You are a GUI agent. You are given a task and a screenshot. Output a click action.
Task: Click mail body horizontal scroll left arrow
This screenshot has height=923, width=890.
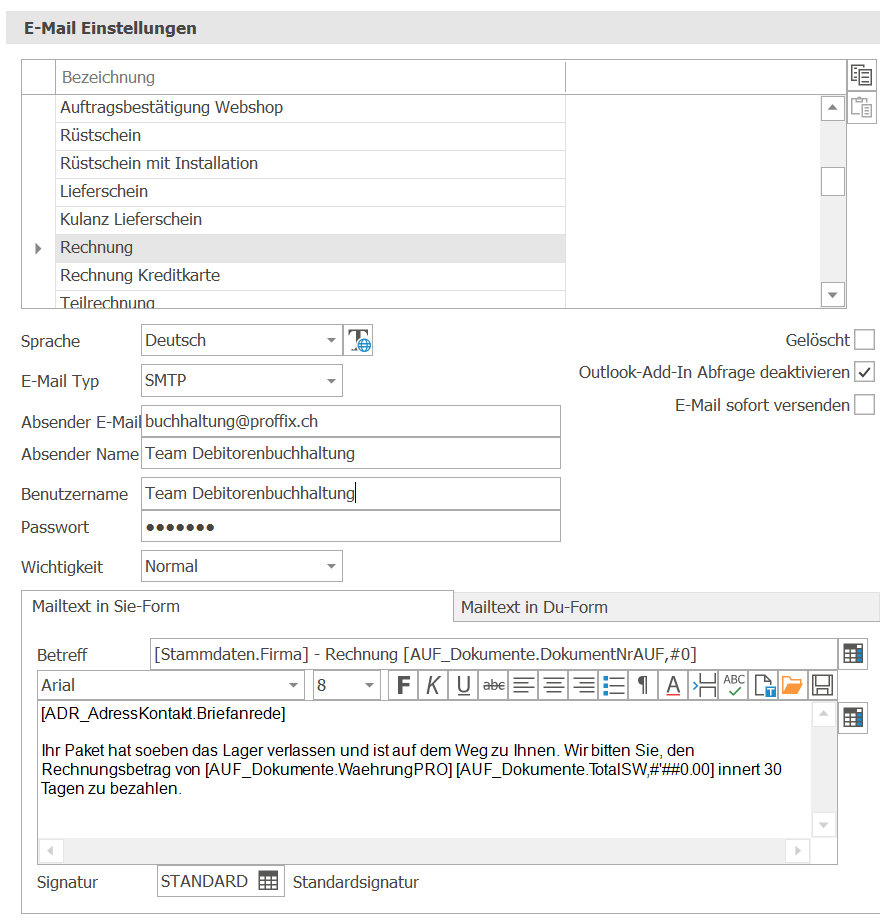[51, 851]
